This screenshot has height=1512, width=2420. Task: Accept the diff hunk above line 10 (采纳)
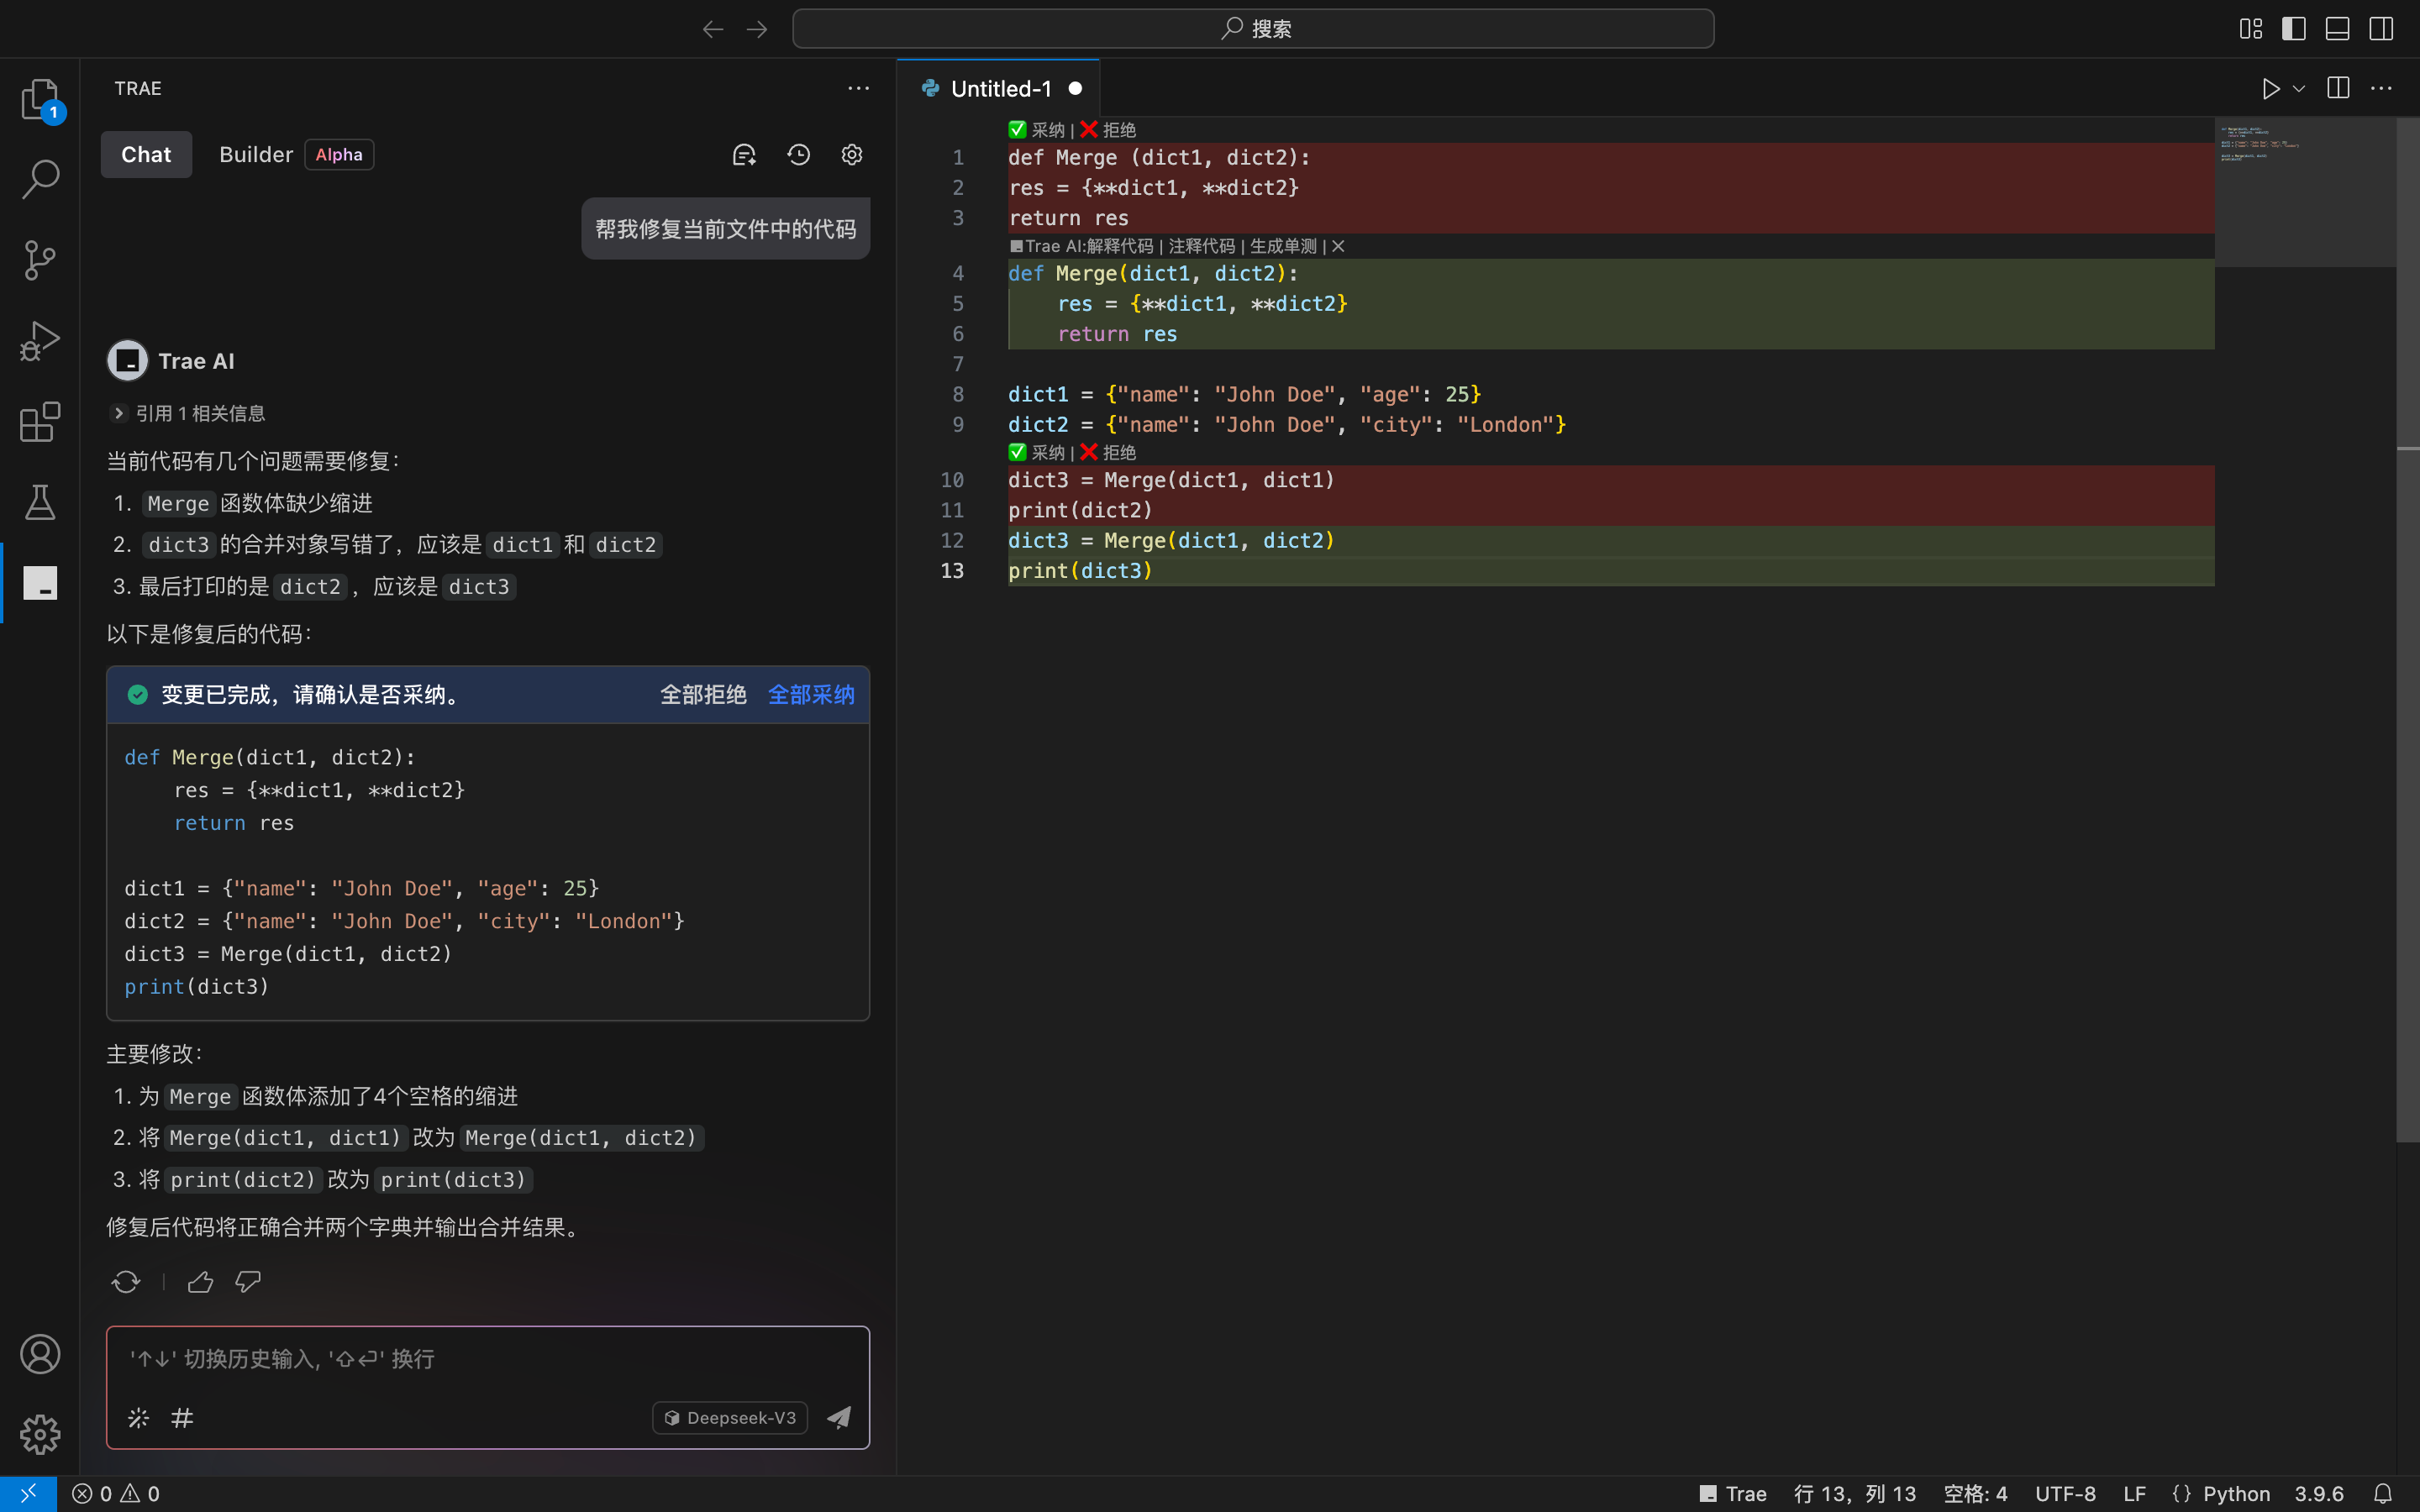coord(1037,452)
